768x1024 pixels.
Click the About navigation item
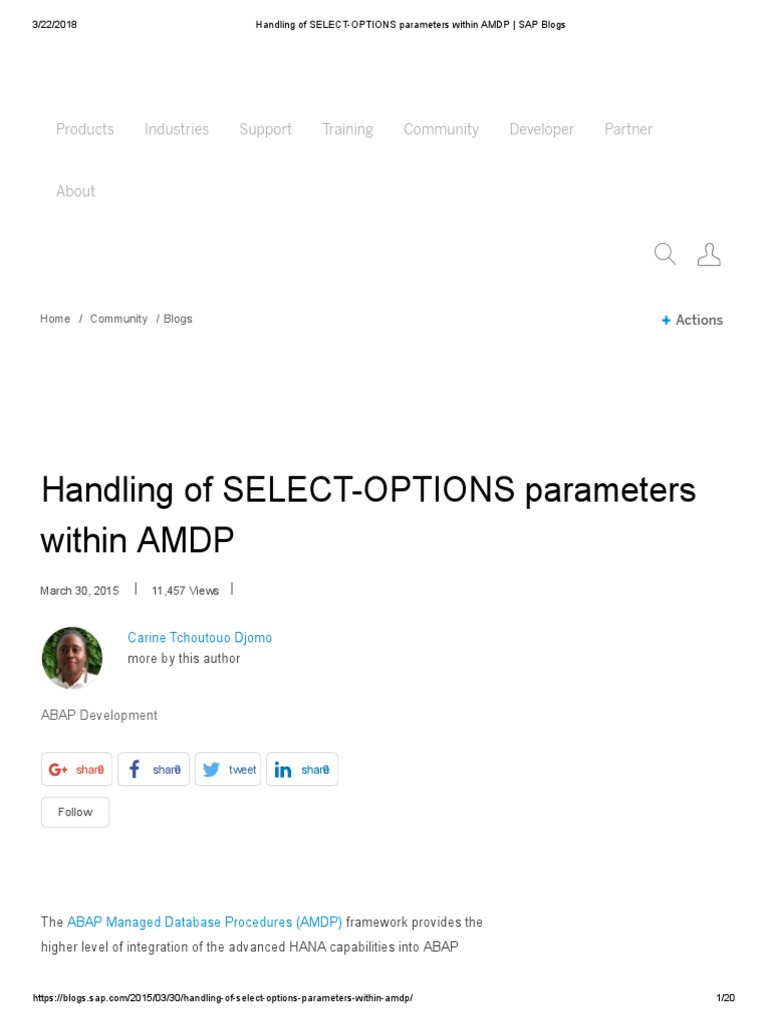(x=76, y=191)
